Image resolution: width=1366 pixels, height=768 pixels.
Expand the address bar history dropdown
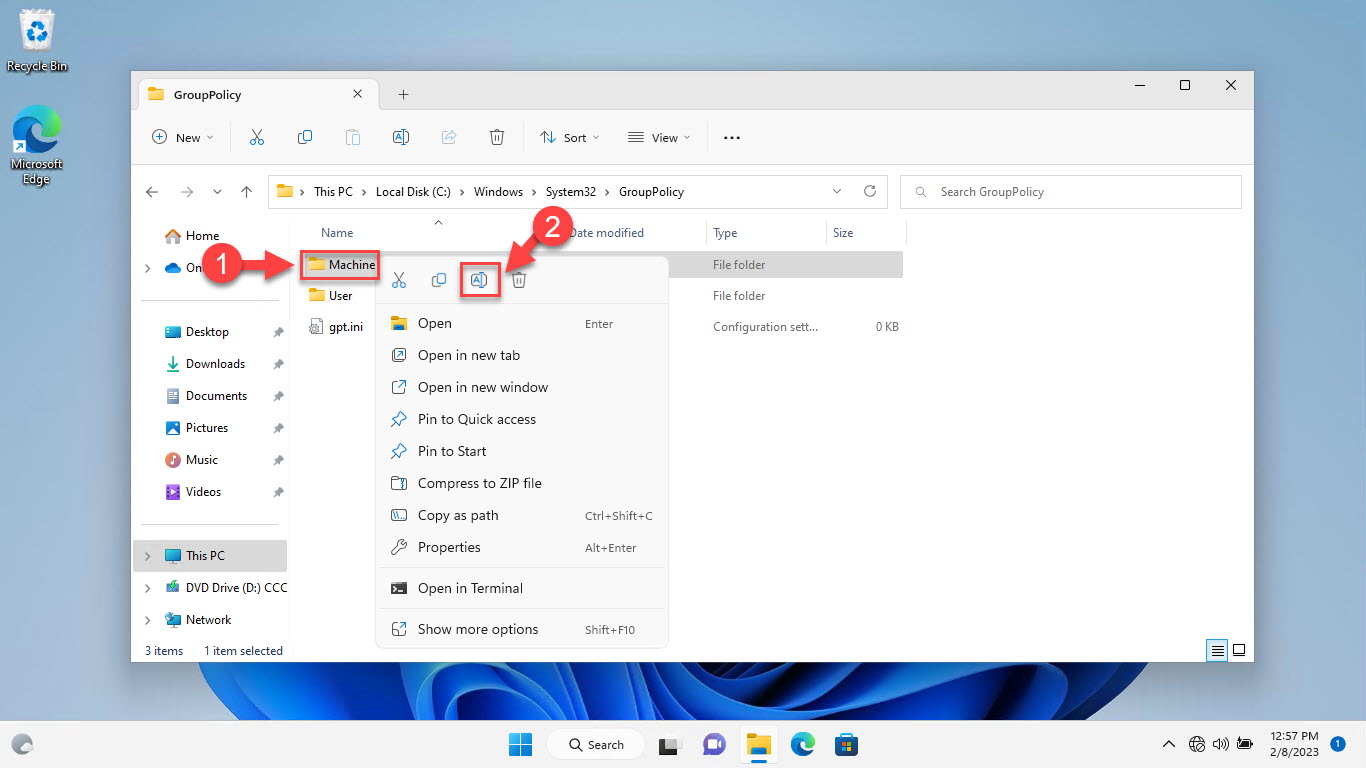pyautogui.click(x=837, y=191)
